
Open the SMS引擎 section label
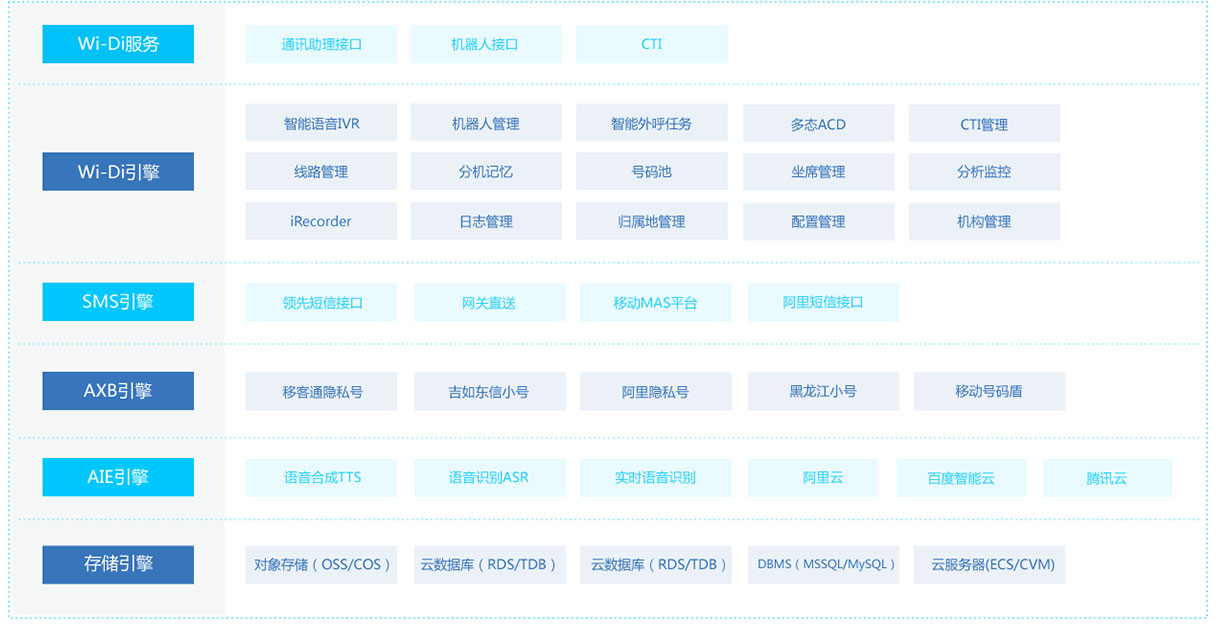point(118,302)
